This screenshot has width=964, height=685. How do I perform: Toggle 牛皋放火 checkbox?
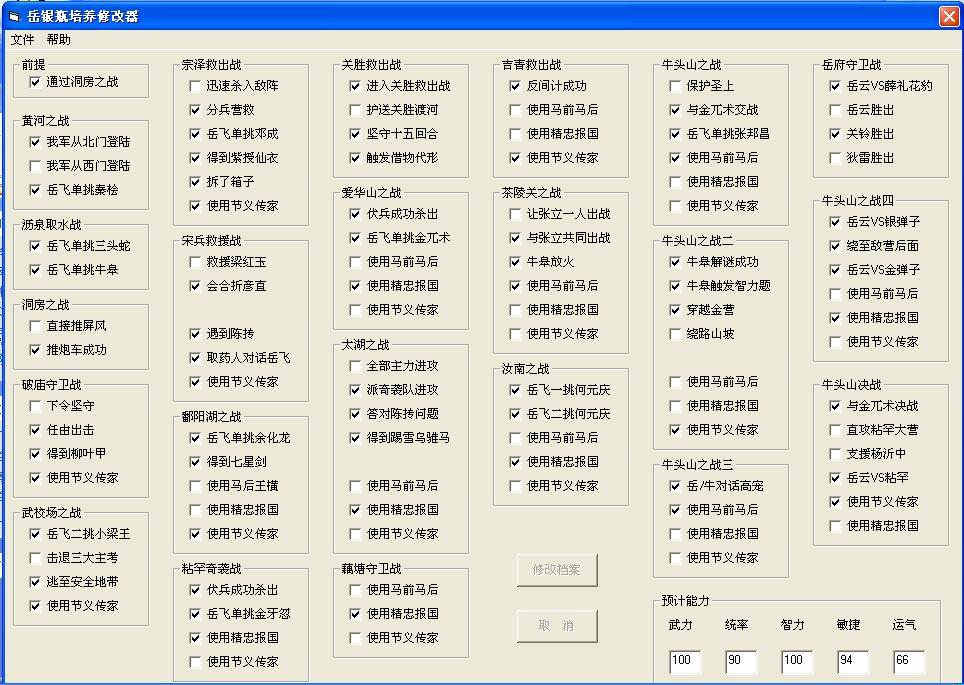[515, 262]
